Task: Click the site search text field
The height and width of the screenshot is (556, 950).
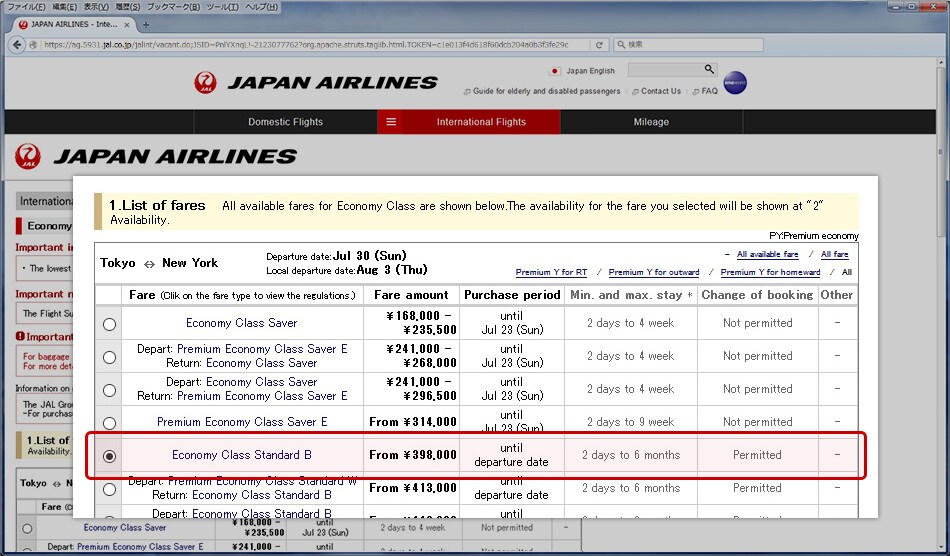Action: [663, 70]
